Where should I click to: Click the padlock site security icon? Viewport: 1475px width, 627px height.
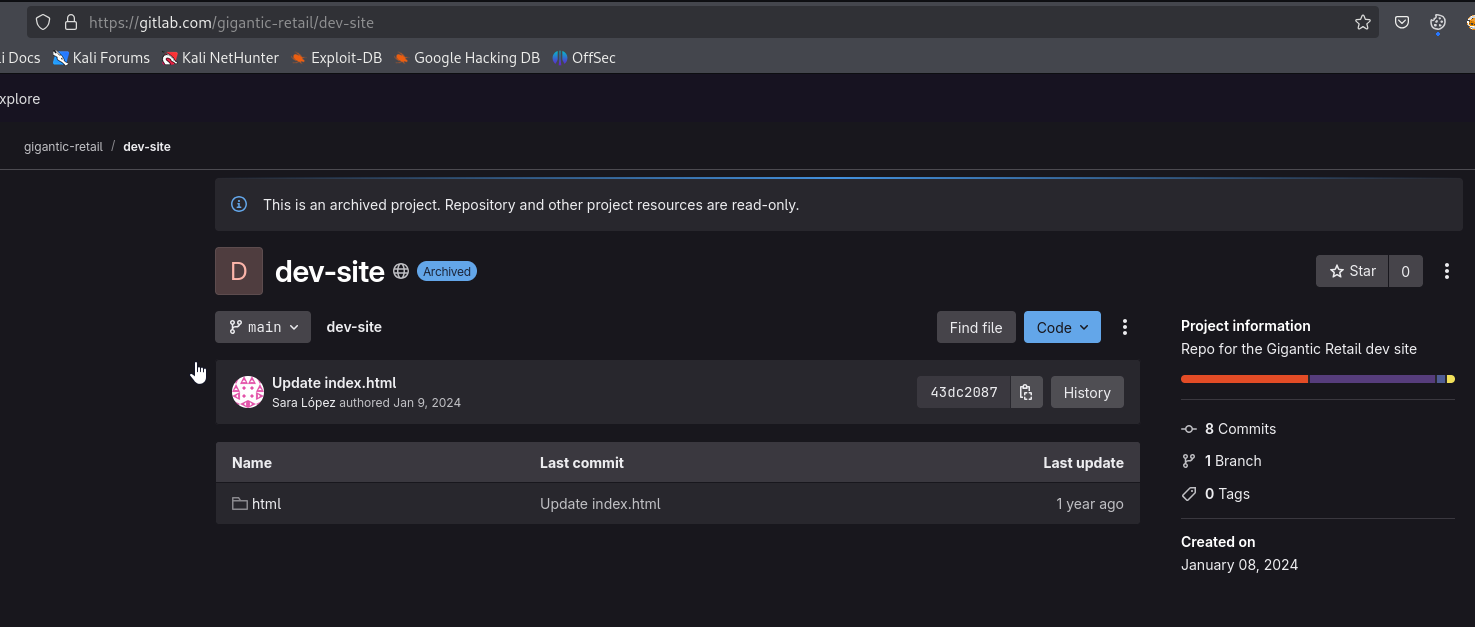coord(70,22)
